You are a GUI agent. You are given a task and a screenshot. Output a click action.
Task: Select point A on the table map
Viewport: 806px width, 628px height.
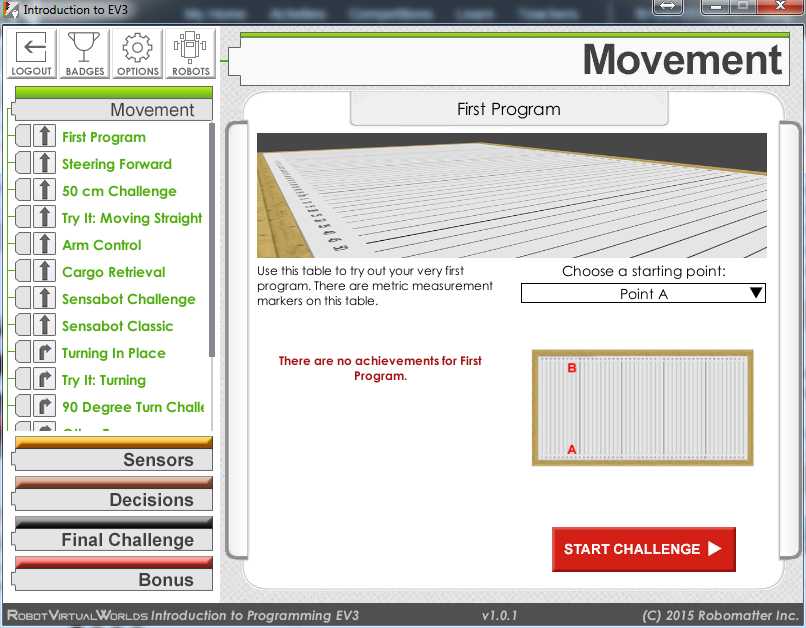pyautogui.click(x=572, y=449)
